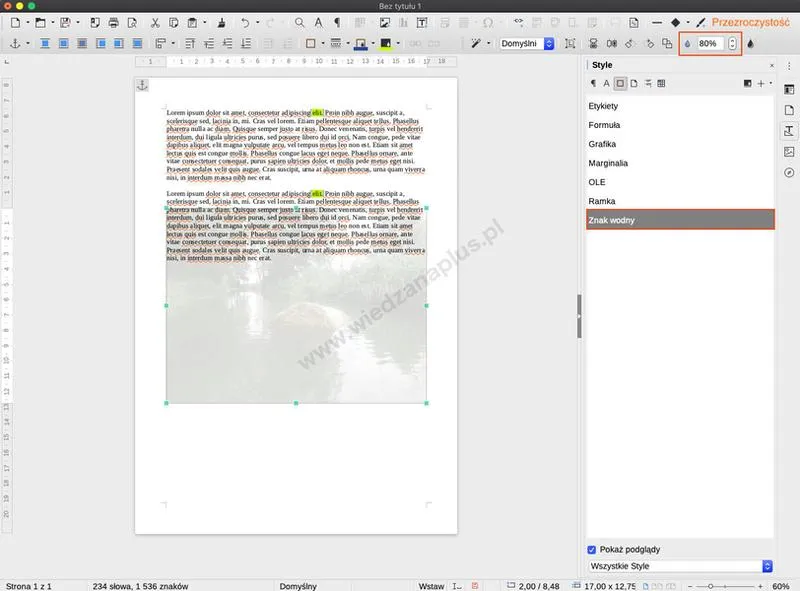Click the zoom slider in status bar
The height and width of the screenshot is (591, 800).
pyautogui.click(x=724, y=586)
